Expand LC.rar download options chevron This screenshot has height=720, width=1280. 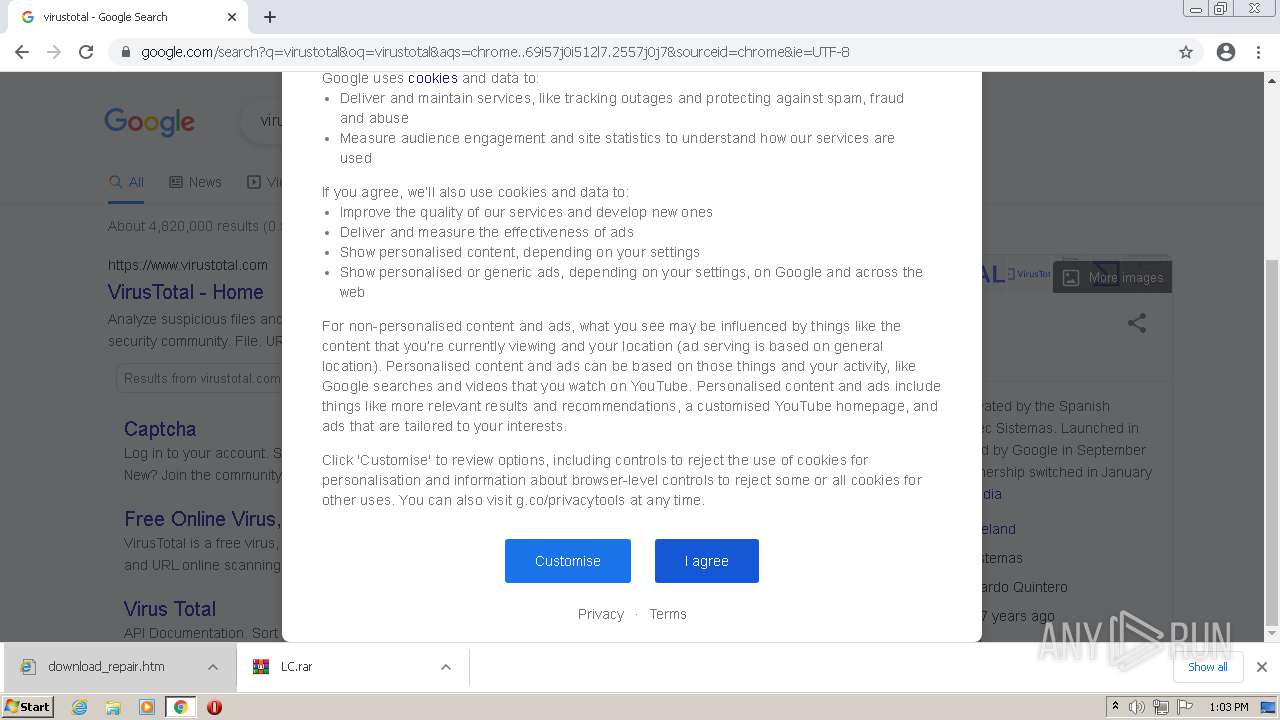[446, 667]
